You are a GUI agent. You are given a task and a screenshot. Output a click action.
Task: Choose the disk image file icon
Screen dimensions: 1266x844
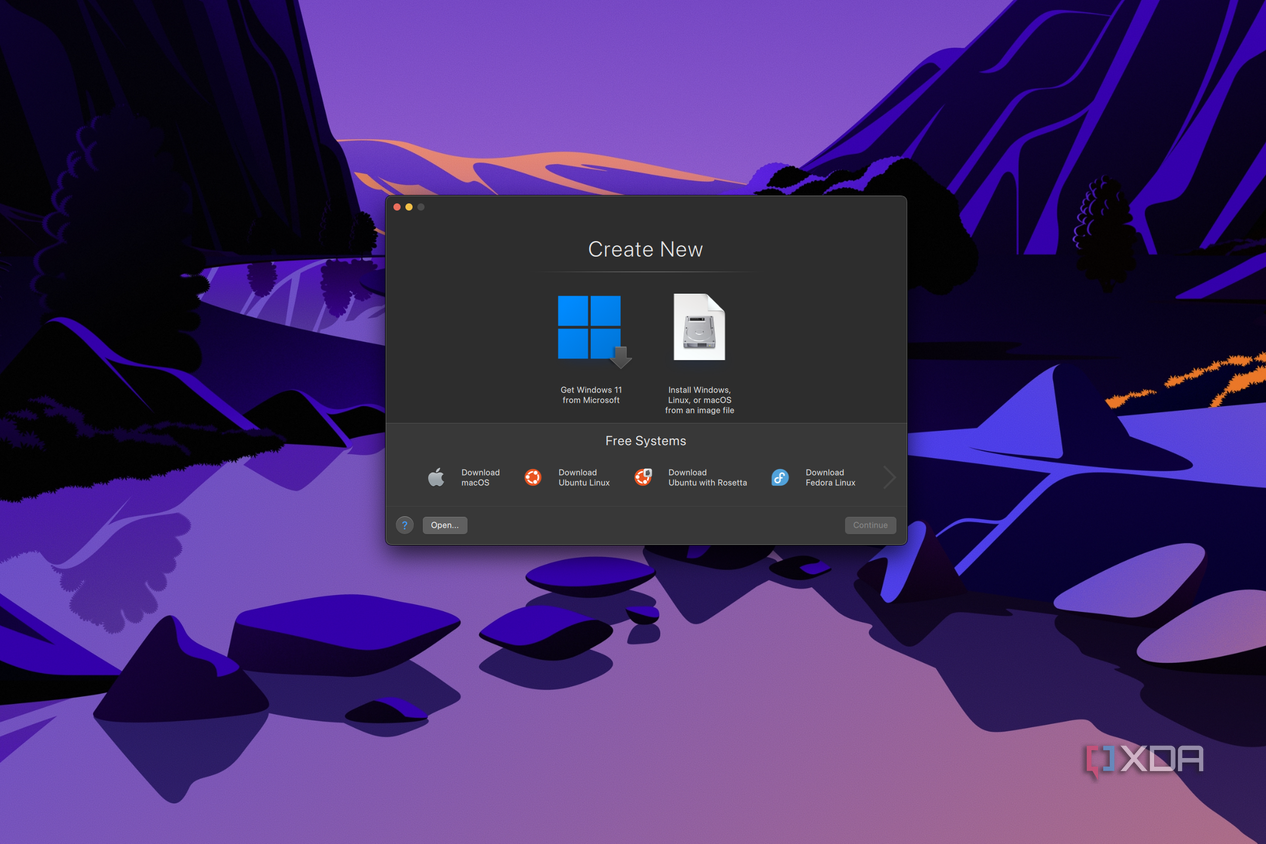tap(699, 327)
